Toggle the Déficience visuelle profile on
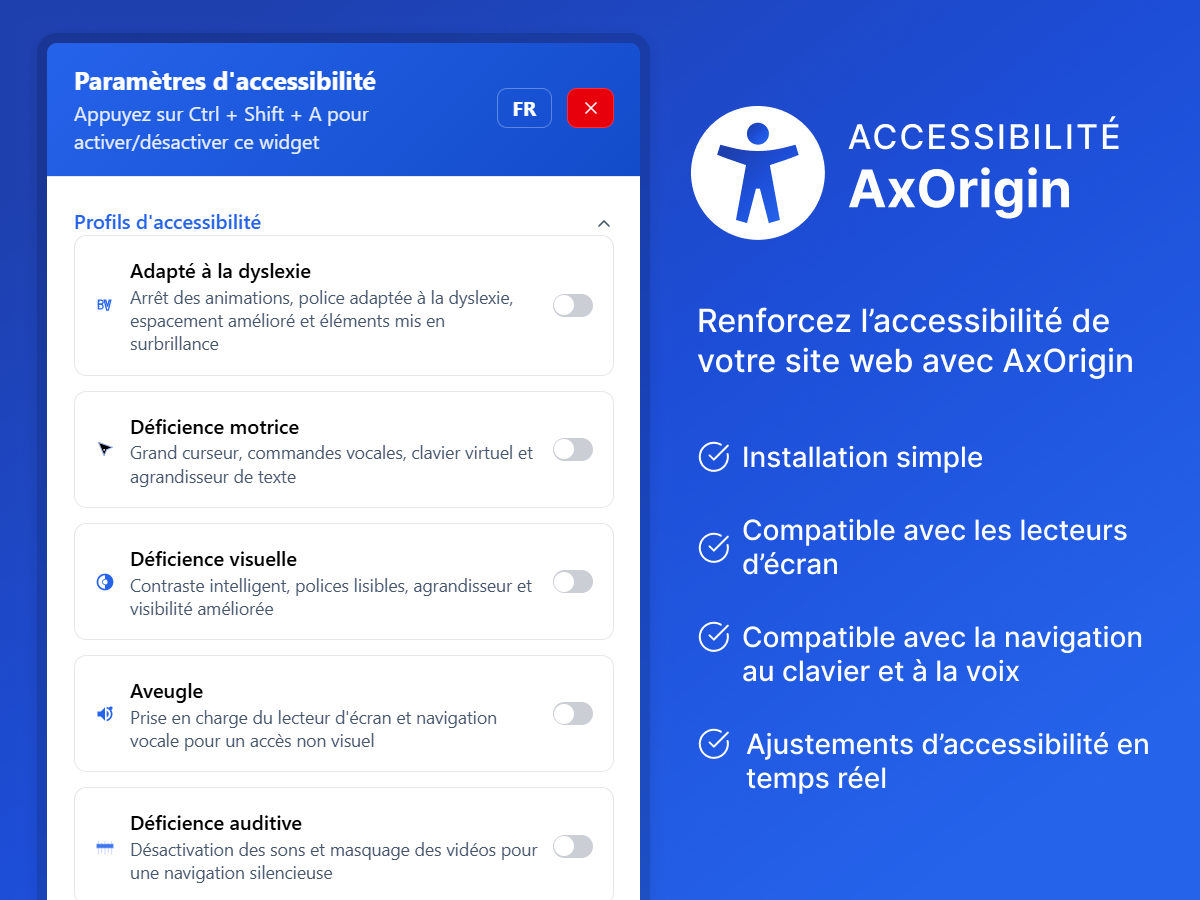Image resolution: width=1200 pixels, height=900 pixels. click(x=573, y=582)
